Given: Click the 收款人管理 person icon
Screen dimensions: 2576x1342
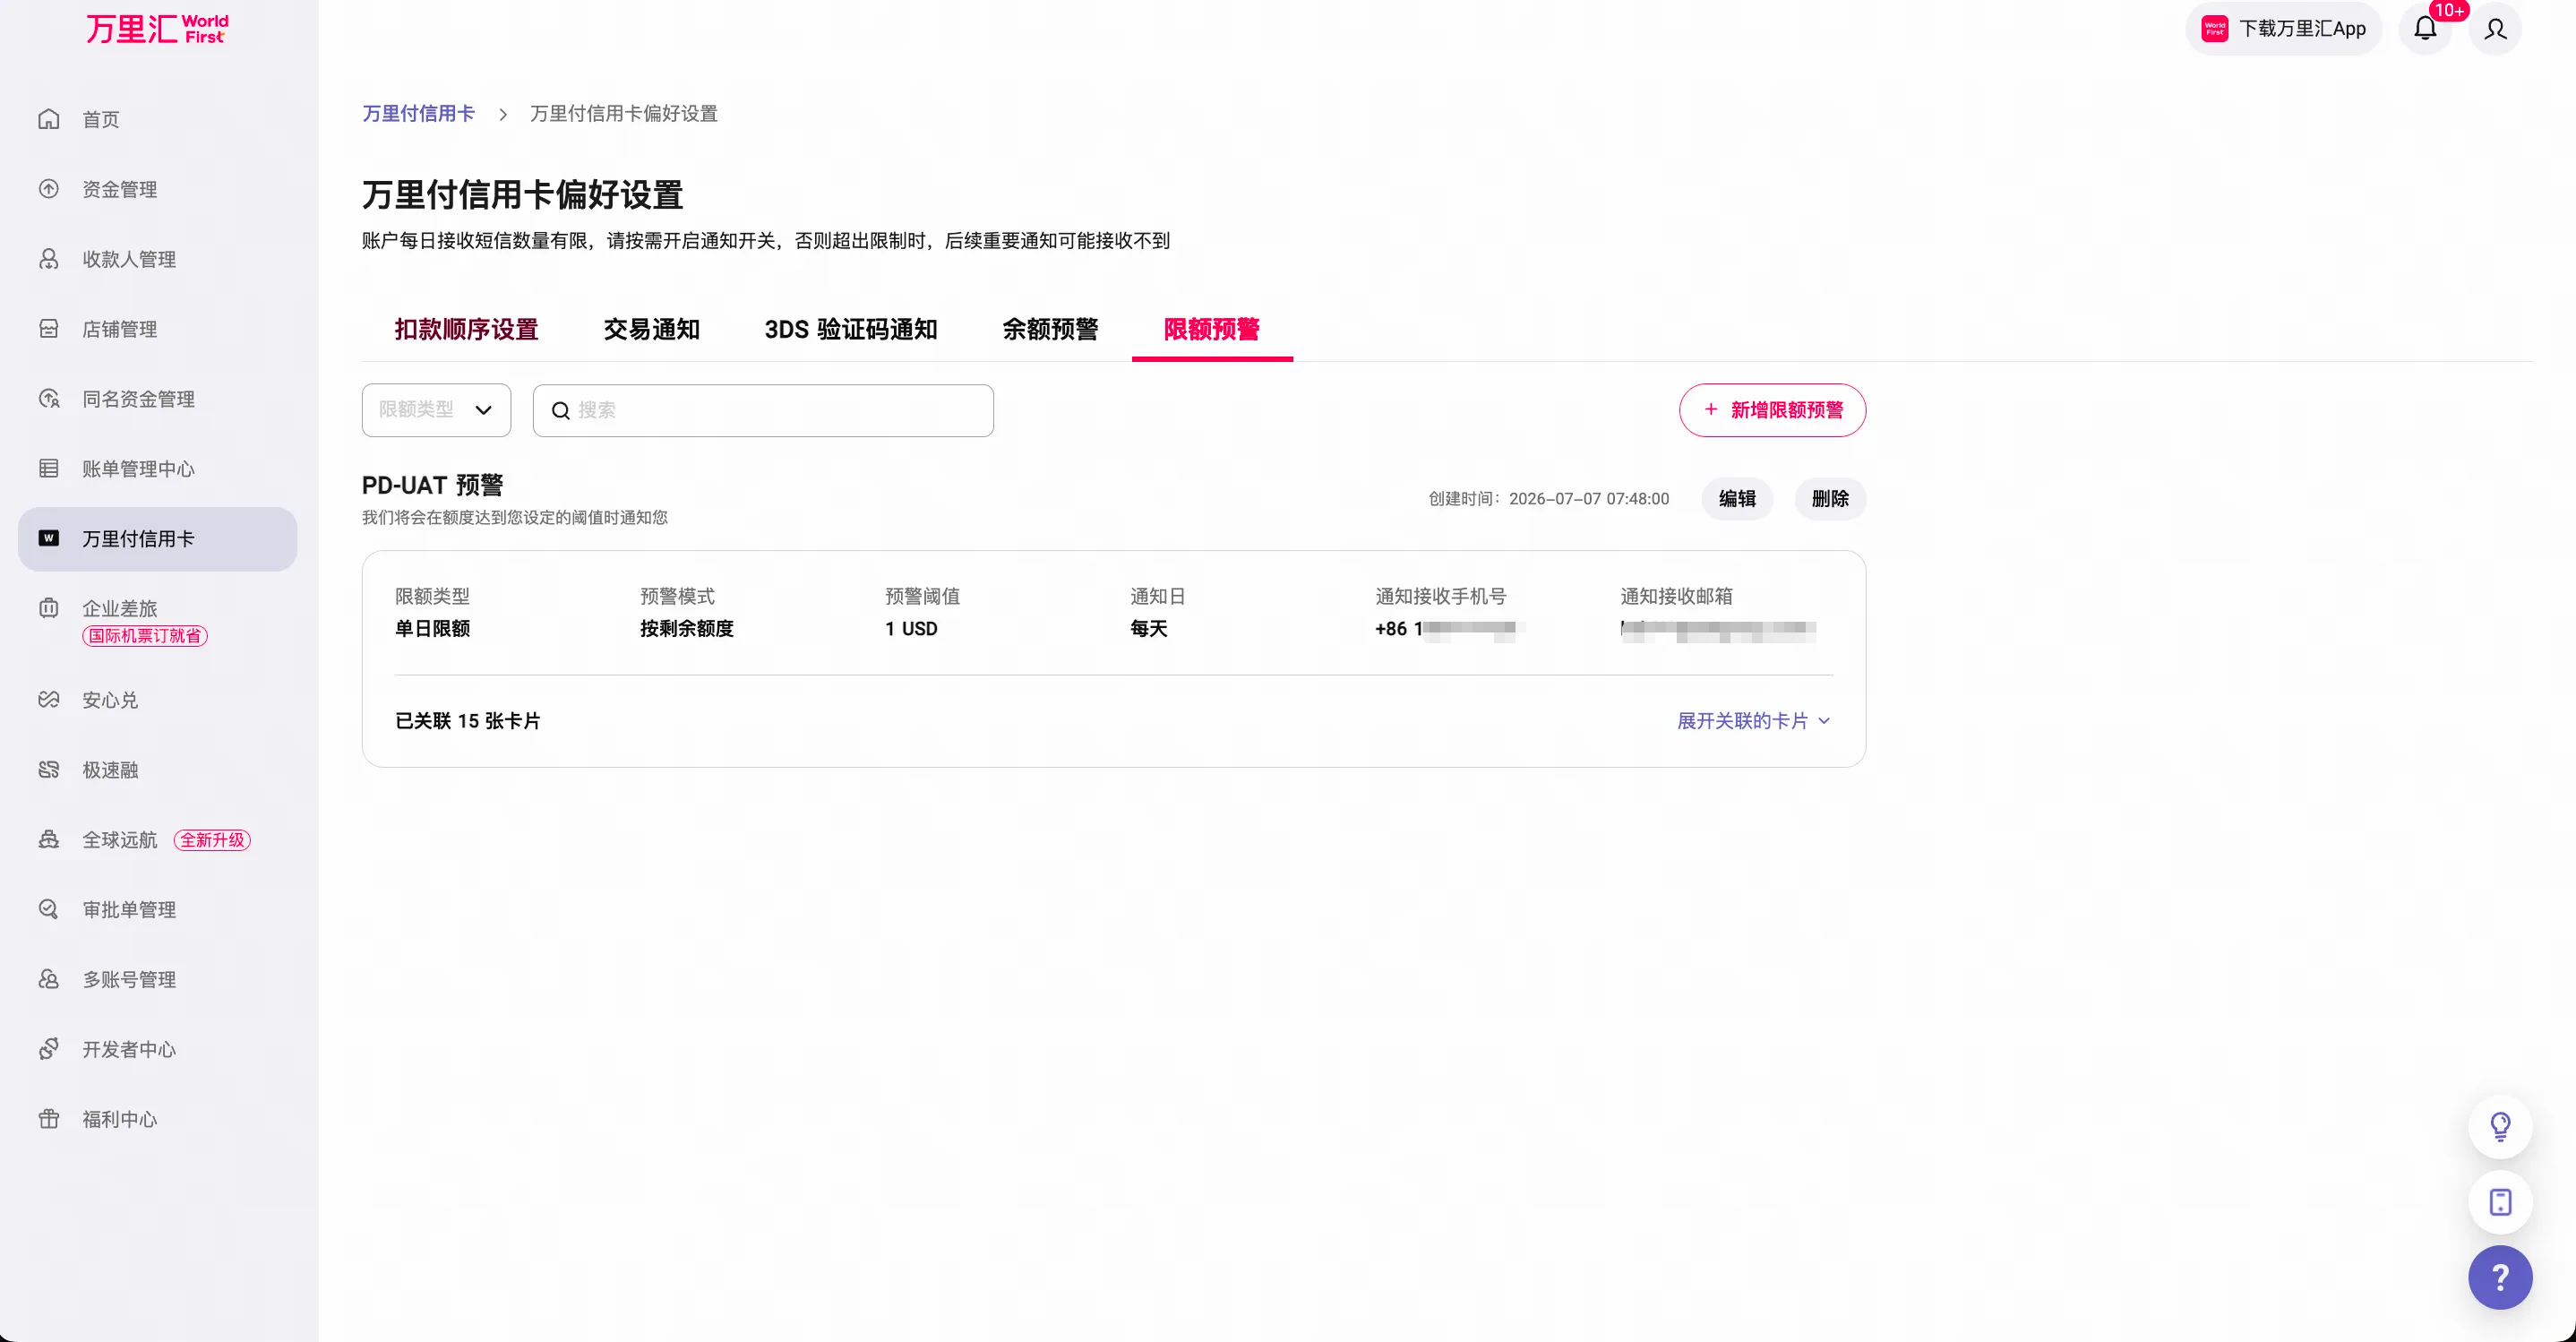Looking at the screenshot, I should click(49, 259).
